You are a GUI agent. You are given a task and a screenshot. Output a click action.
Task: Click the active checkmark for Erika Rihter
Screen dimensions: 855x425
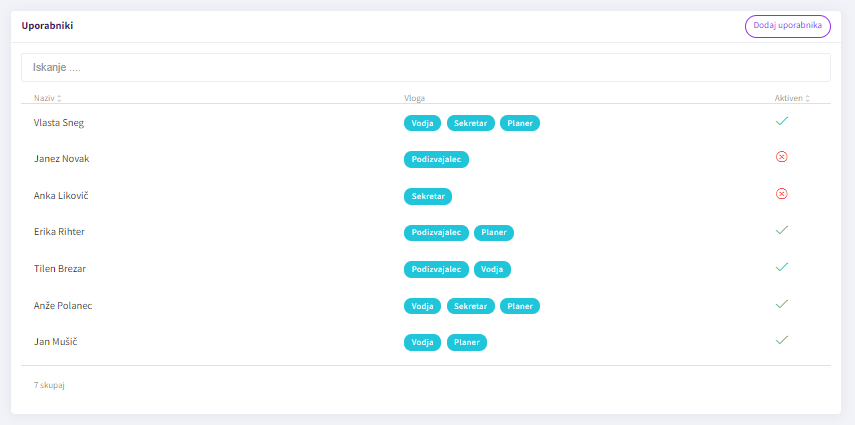(781, 230)
